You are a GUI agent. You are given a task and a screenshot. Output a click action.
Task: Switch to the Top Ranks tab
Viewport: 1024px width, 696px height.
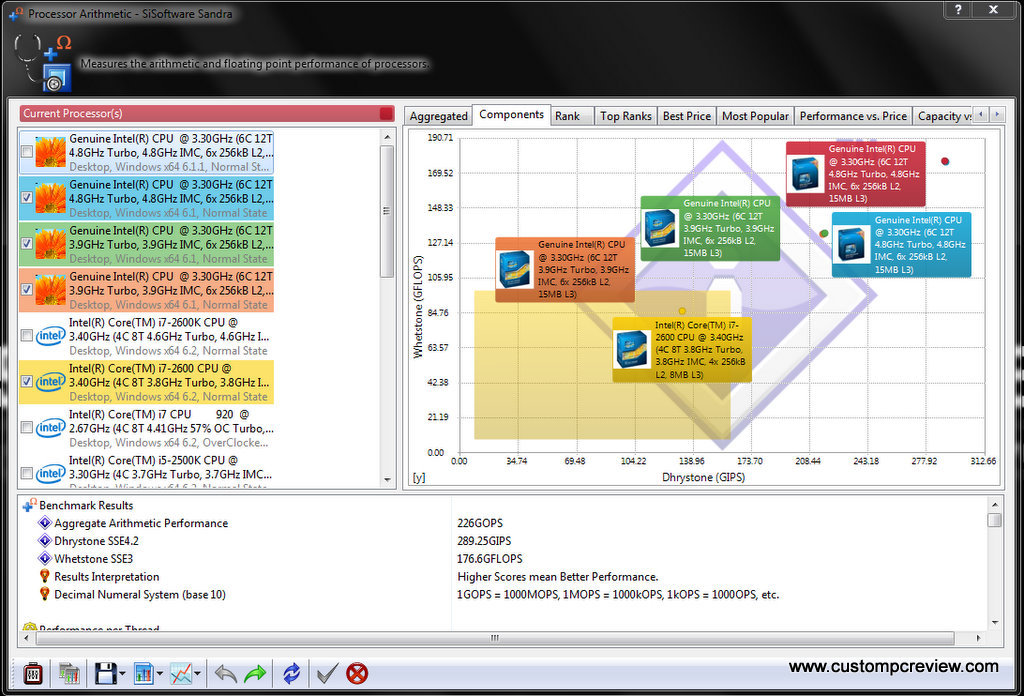626,116
